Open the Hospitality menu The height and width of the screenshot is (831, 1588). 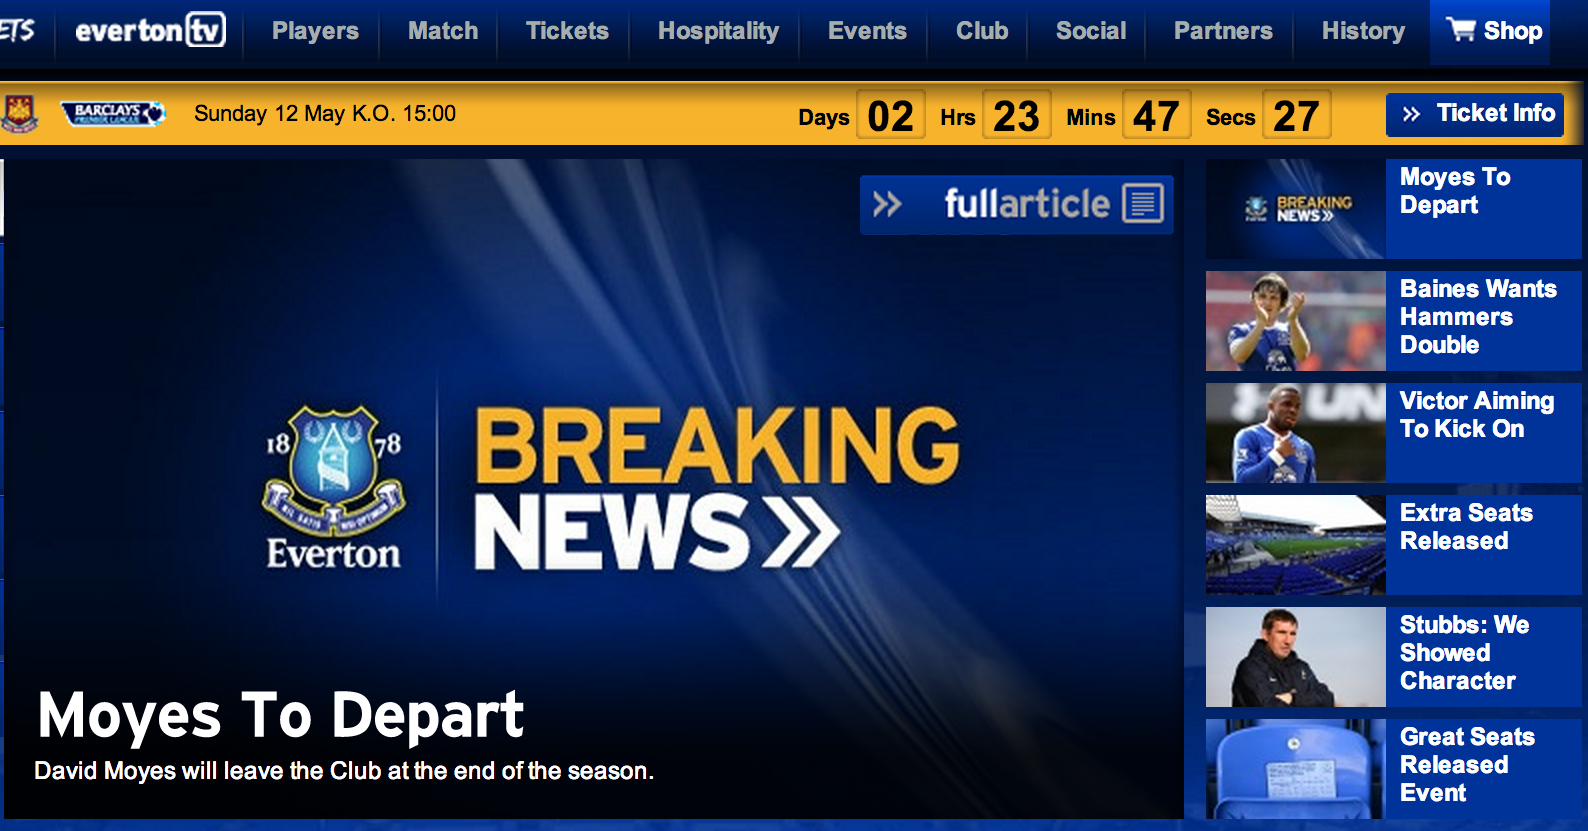pos(718,31)
